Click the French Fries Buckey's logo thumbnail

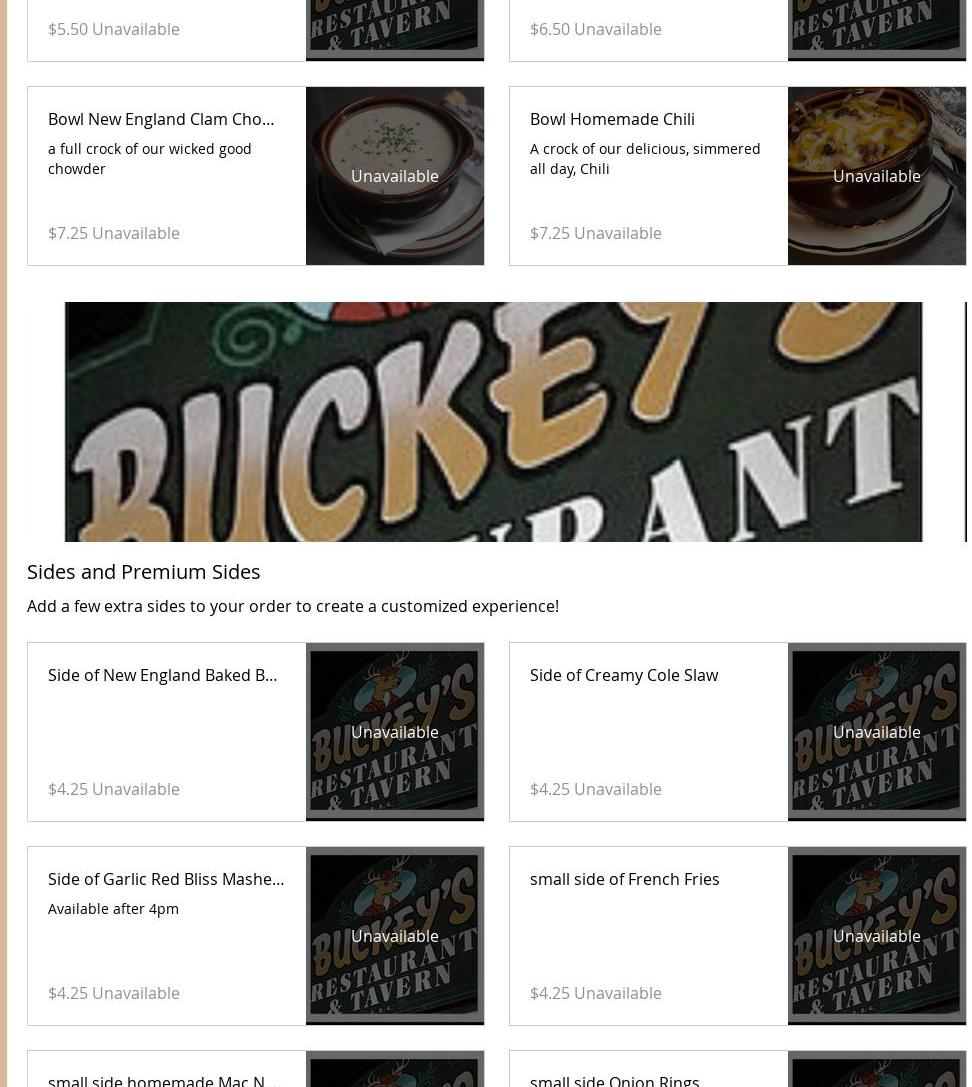point(876,936)
